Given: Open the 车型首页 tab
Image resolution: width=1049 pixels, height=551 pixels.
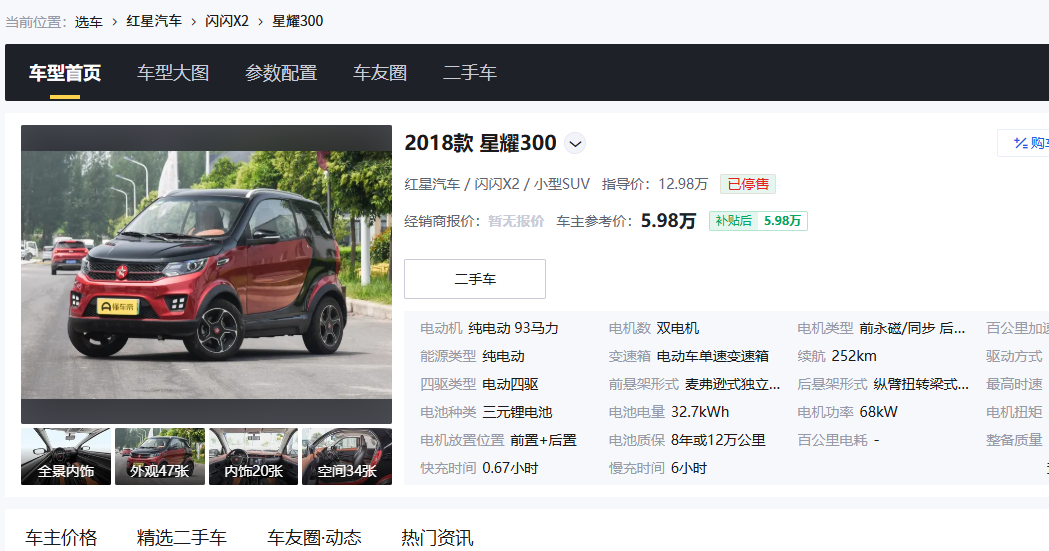Looking at the screenshot, I should pyautogui.click(x=65, y=73).
